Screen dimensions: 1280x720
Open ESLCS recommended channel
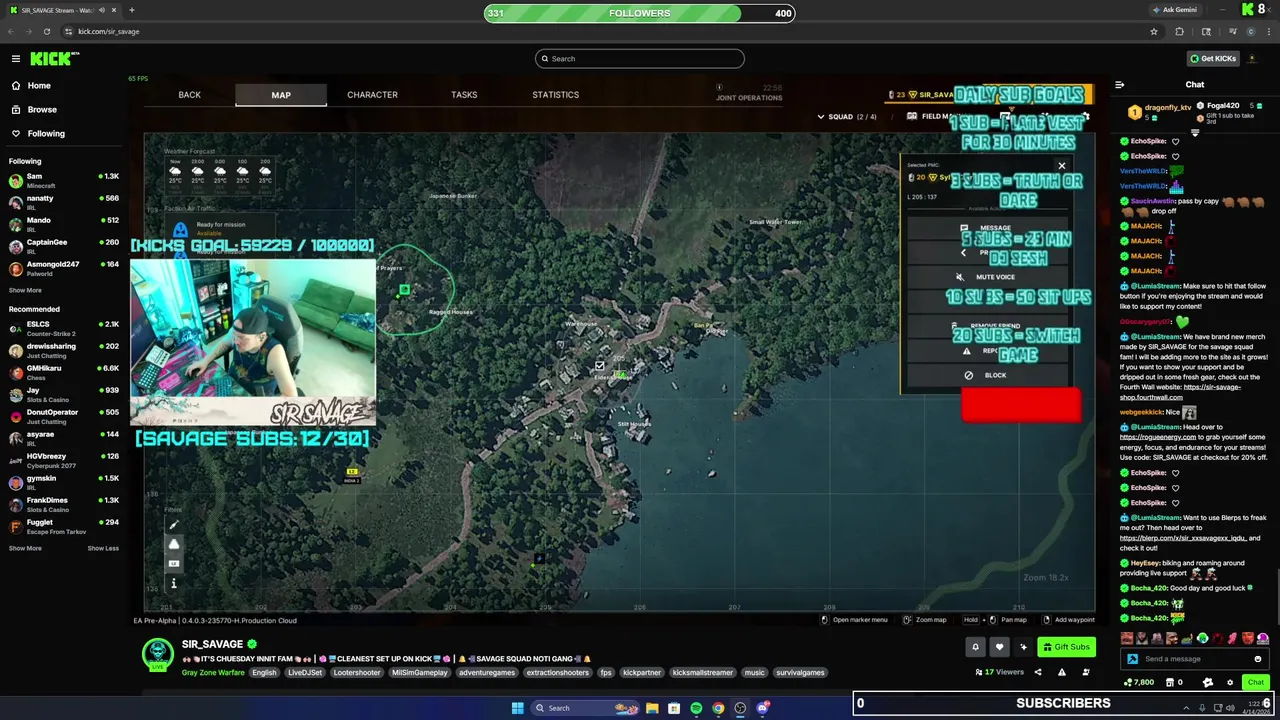63,329
